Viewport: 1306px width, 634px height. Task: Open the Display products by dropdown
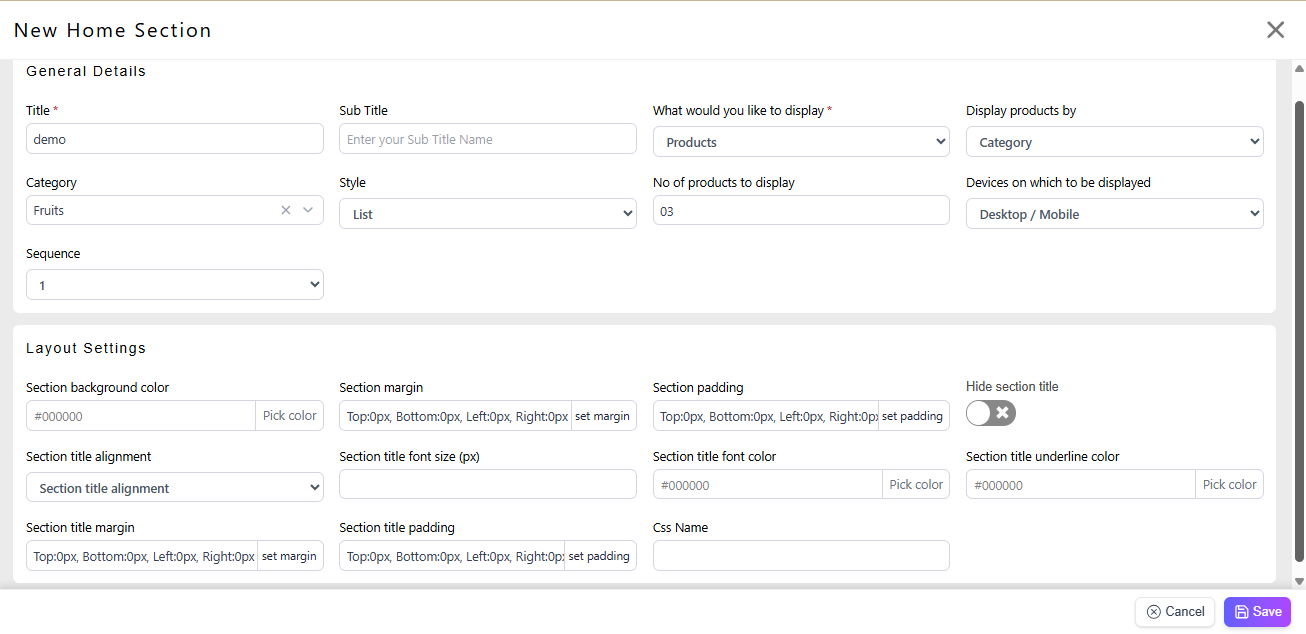pos(1114,142)
